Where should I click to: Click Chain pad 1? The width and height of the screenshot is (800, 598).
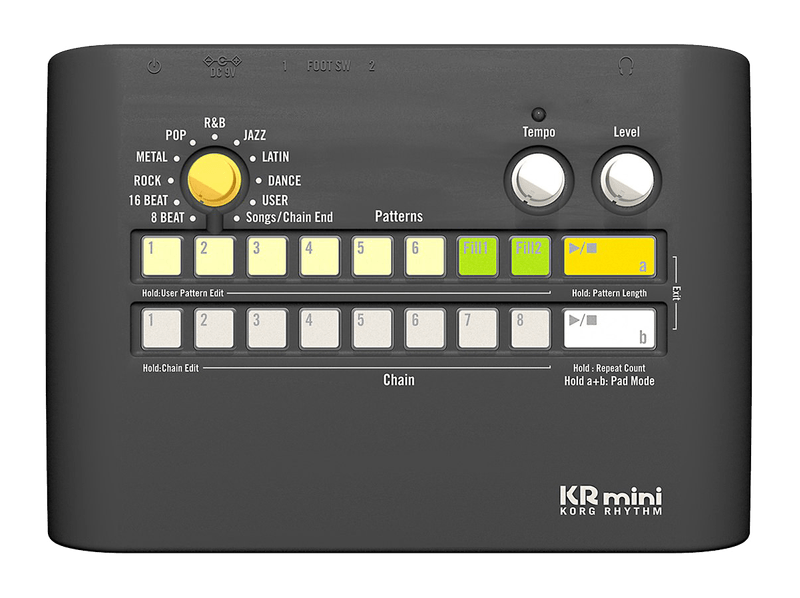(x=162, y=329)
